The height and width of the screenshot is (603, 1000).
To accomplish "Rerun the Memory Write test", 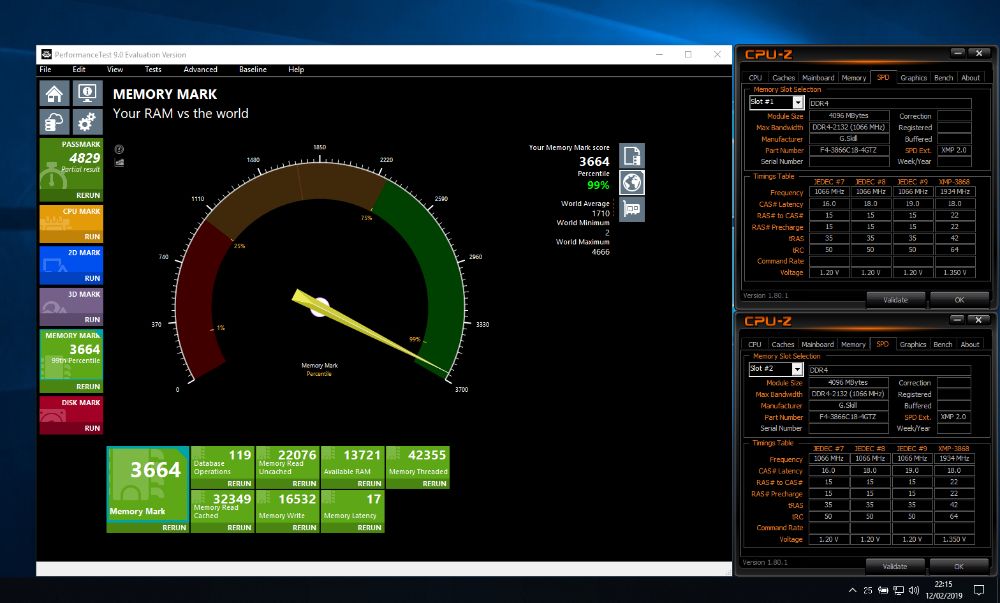I will tap(304, 528).
